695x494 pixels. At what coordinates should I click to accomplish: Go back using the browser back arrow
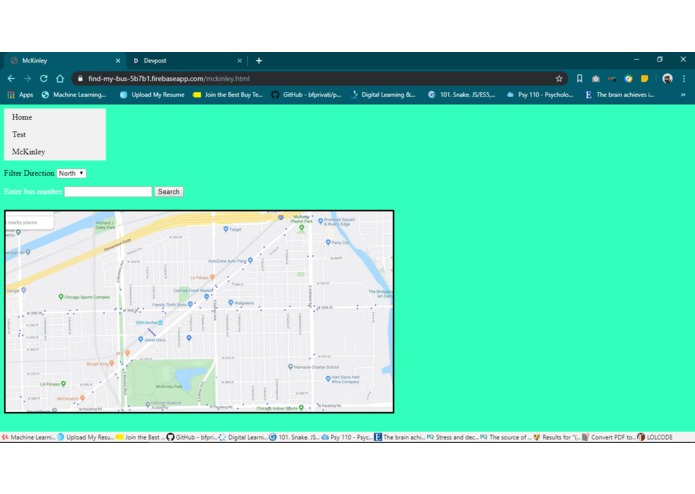pos(11,78)
